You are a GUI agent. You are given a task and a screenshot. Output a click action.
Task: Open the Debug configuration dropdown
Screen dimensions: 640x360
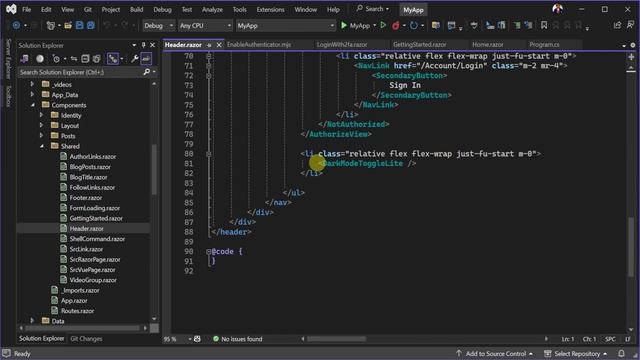tap(158, 26)
